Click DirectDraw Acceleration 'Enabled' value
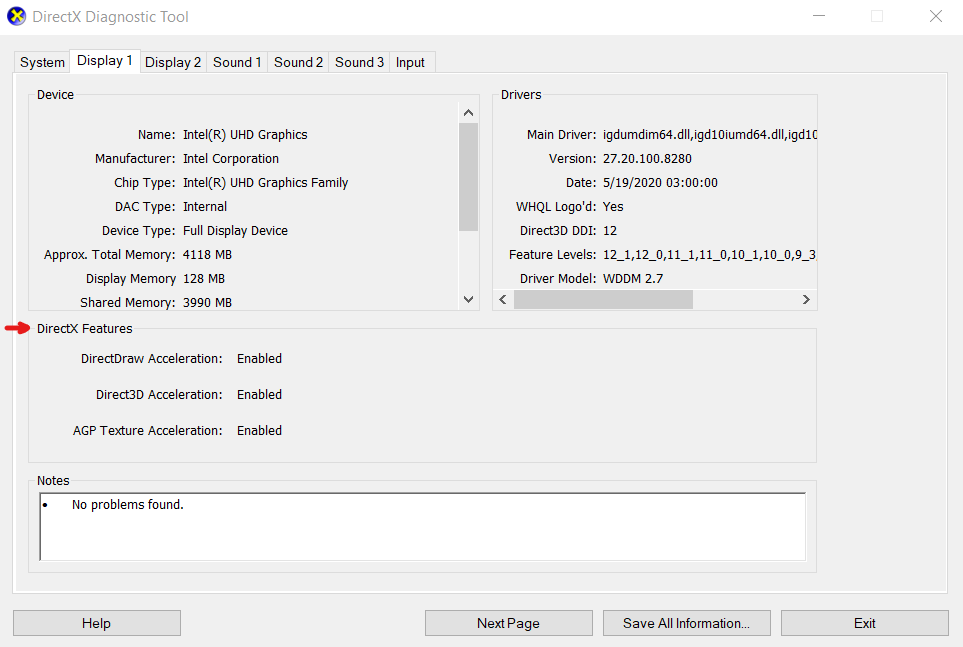 tap(259, 358)
